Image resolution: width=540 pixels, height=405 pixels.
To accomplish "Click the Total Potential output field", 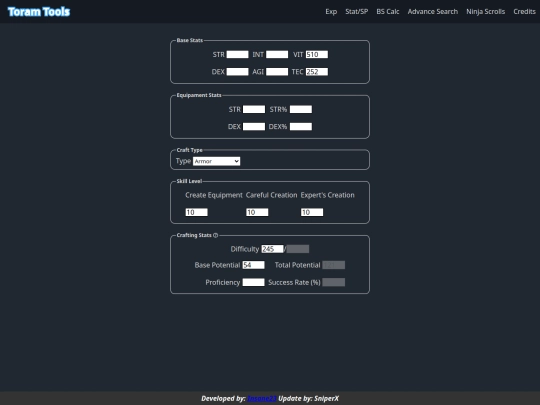I will [x=334, y=265].
